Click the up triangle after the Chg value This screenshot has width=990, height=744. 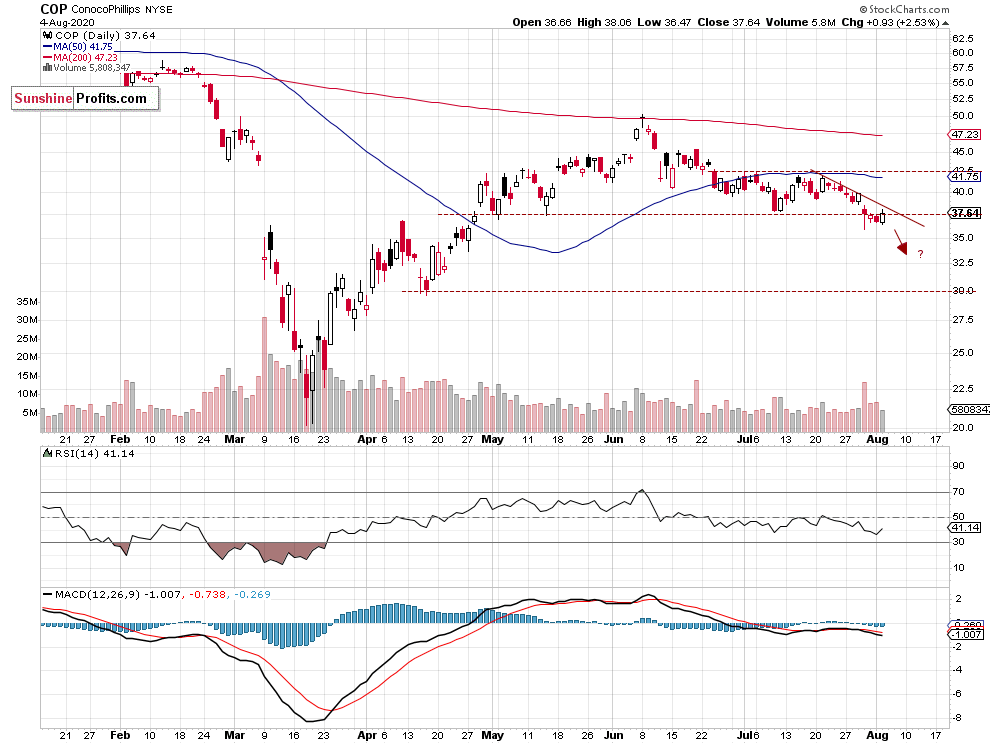tap(945, 23)
